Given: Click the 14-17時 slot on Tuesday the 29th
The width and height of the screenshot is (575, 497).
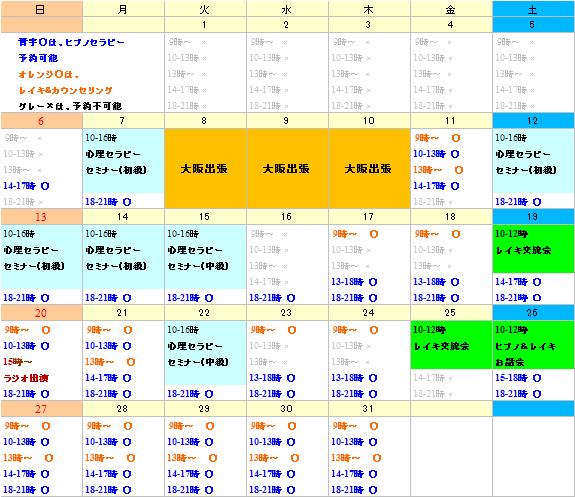Looking at the screenshot, I should tap(190, 474).
